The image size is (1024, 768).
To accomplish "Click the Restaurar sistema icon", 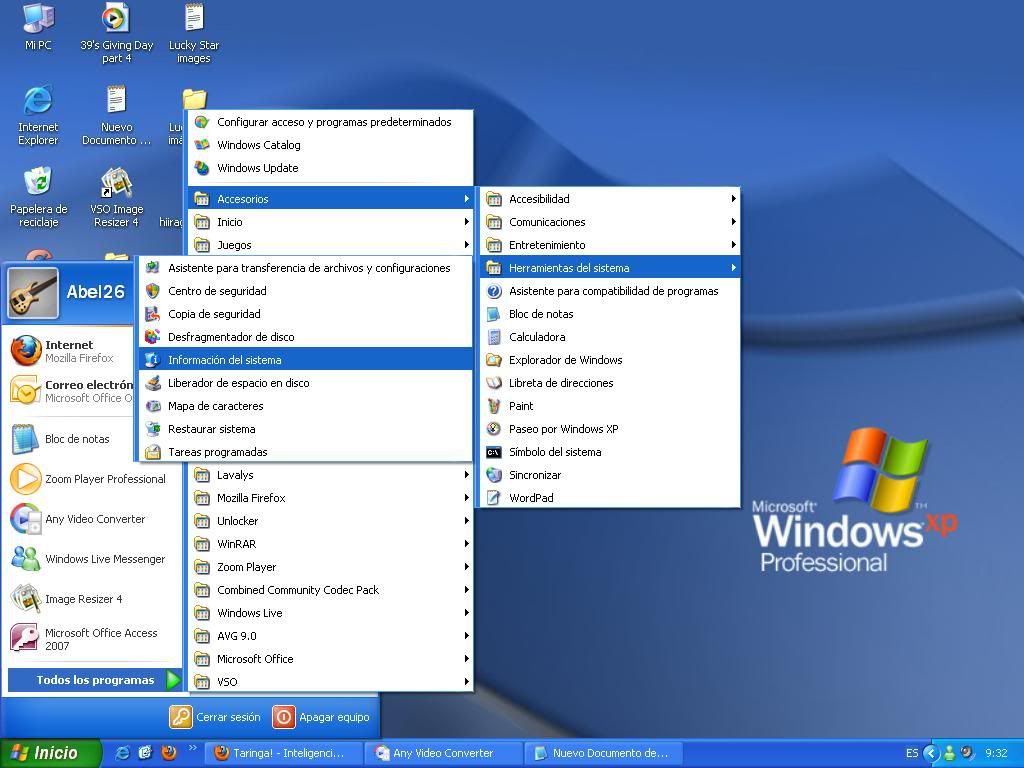I will coord(153,429).
